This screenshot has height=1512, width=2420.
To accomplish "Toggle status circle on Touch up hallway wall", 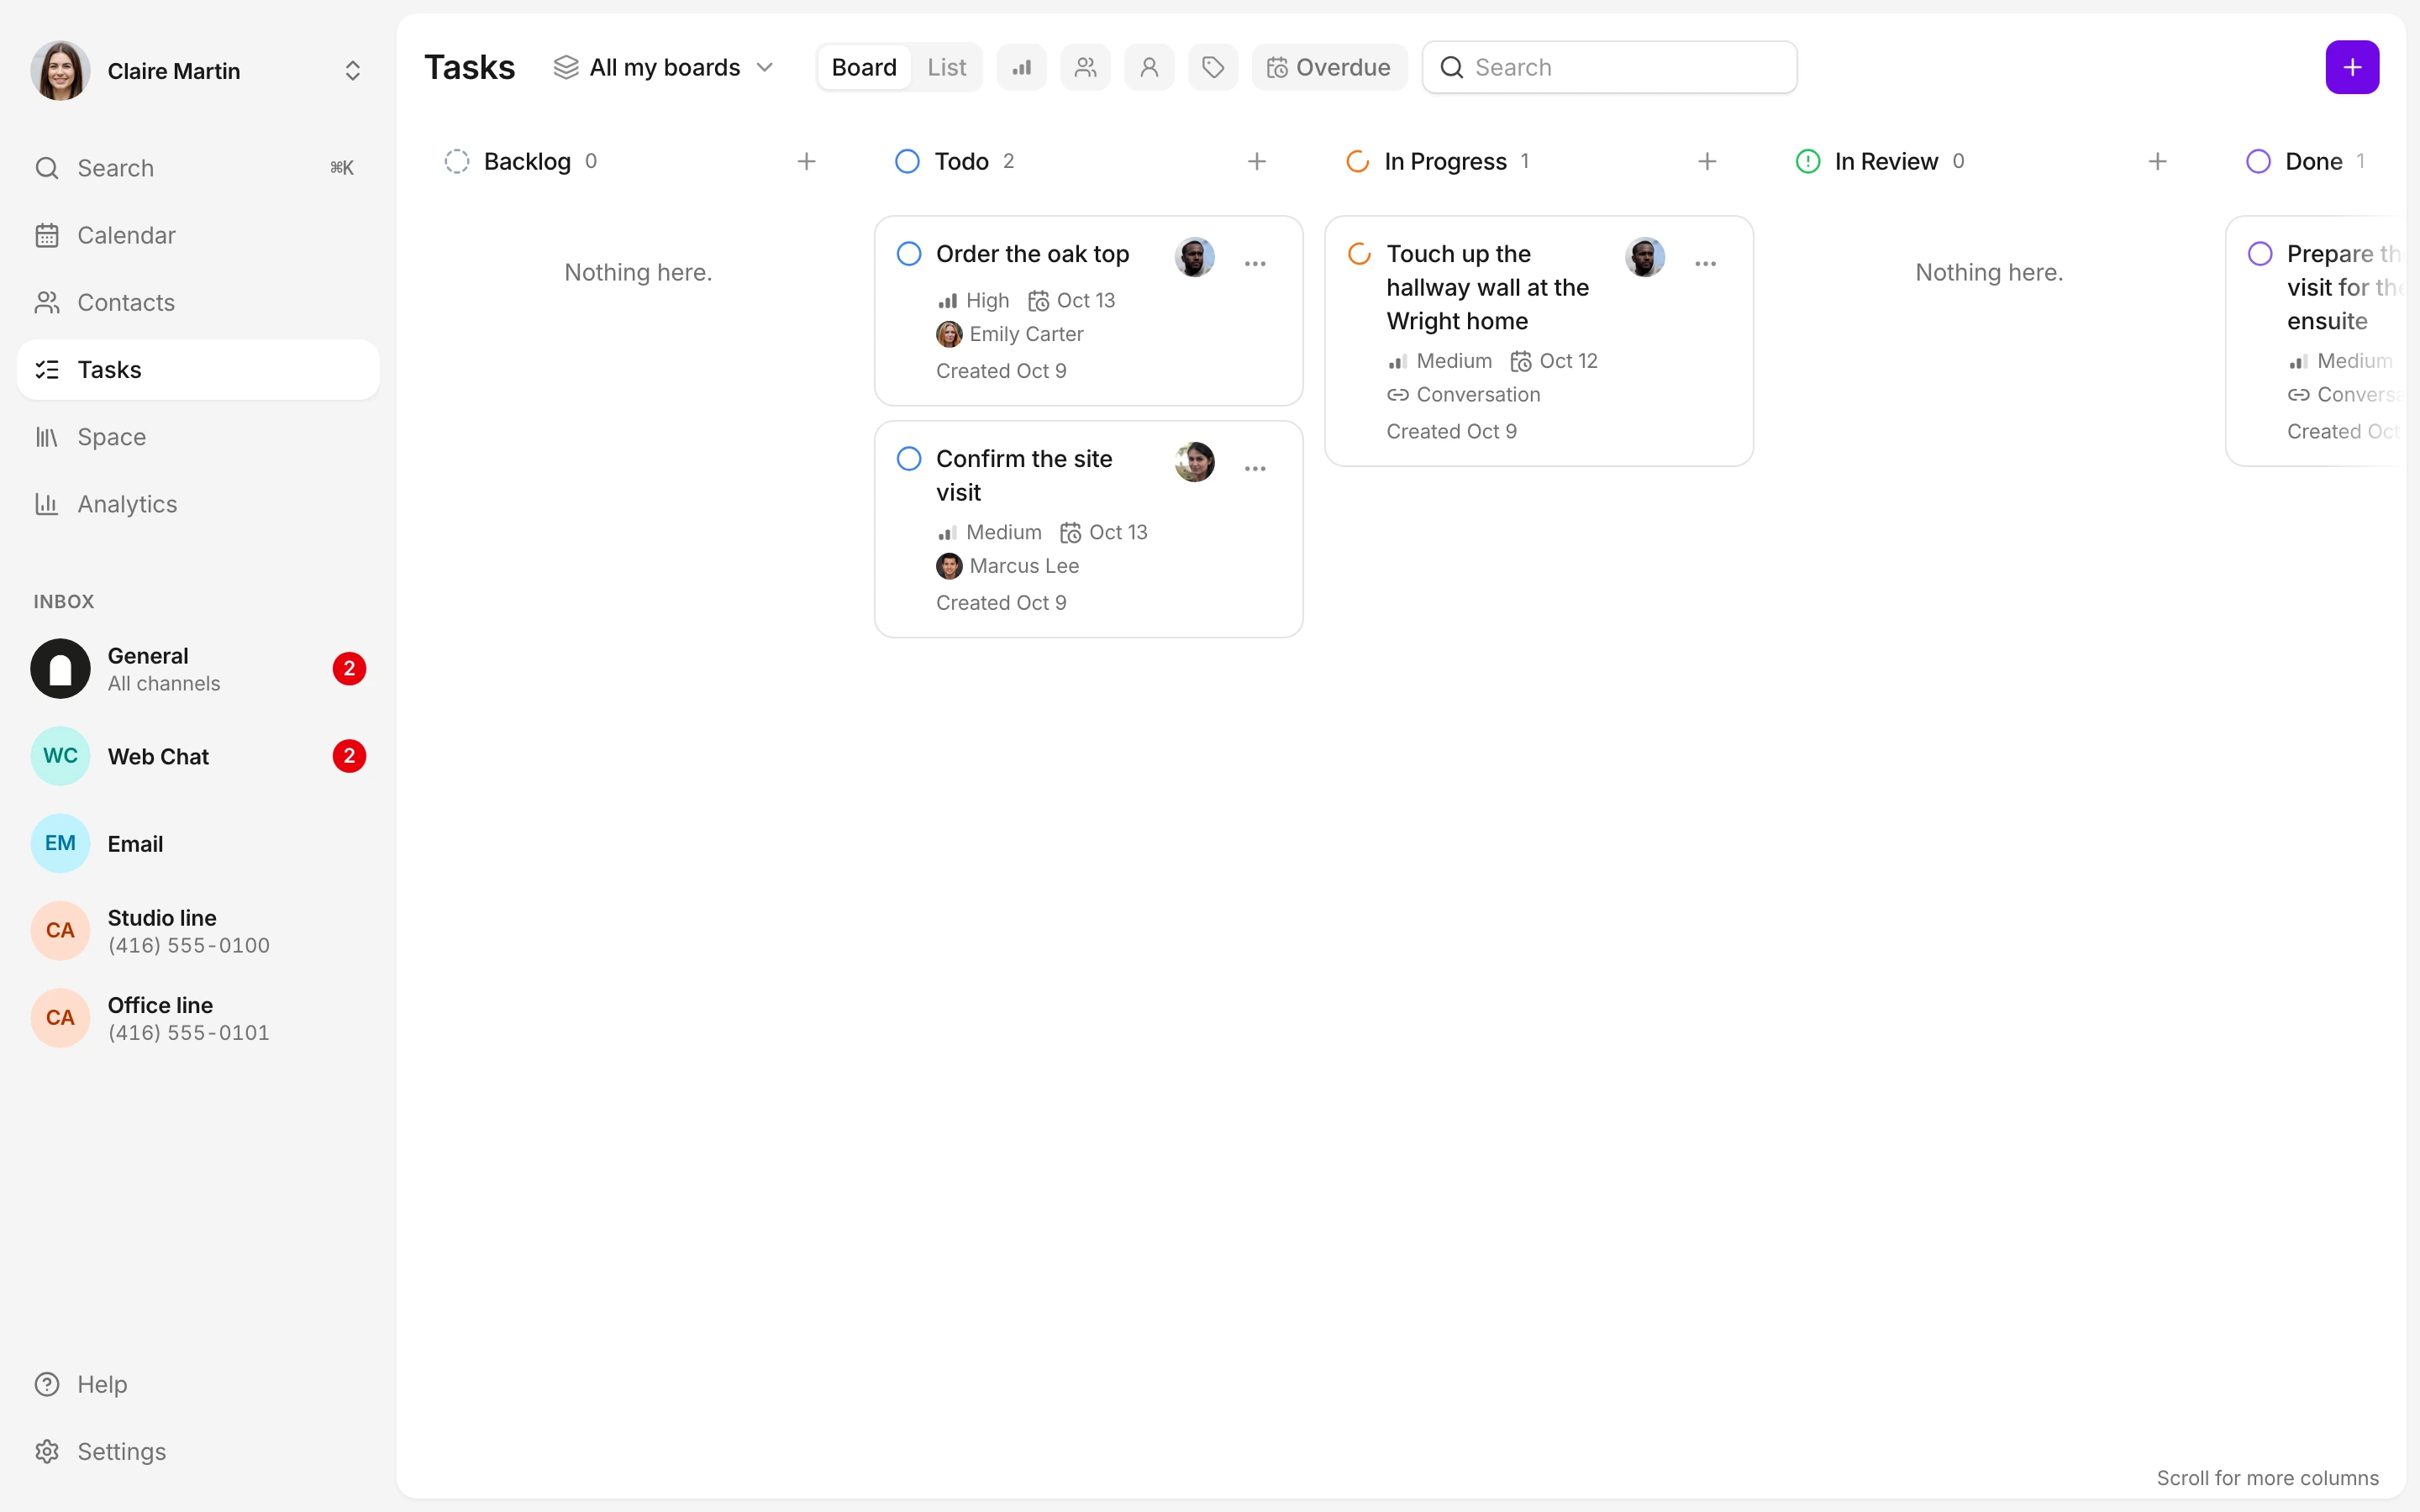I will (x=1358, y=254).
